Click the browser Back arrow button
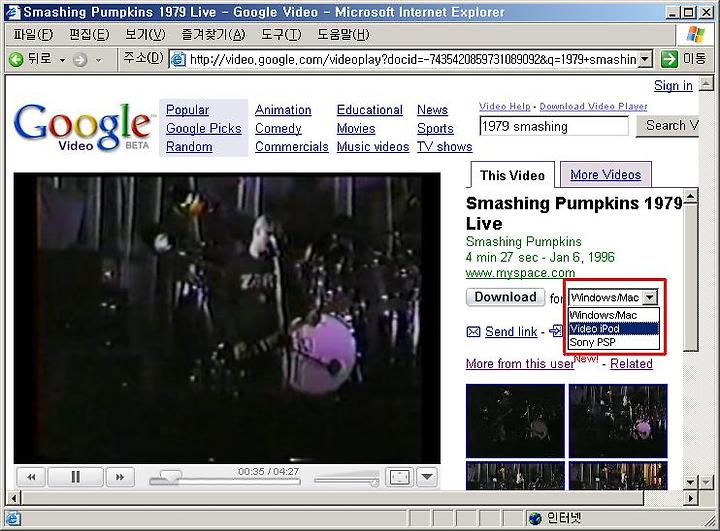The image size is (720, 531). [17, 60]
